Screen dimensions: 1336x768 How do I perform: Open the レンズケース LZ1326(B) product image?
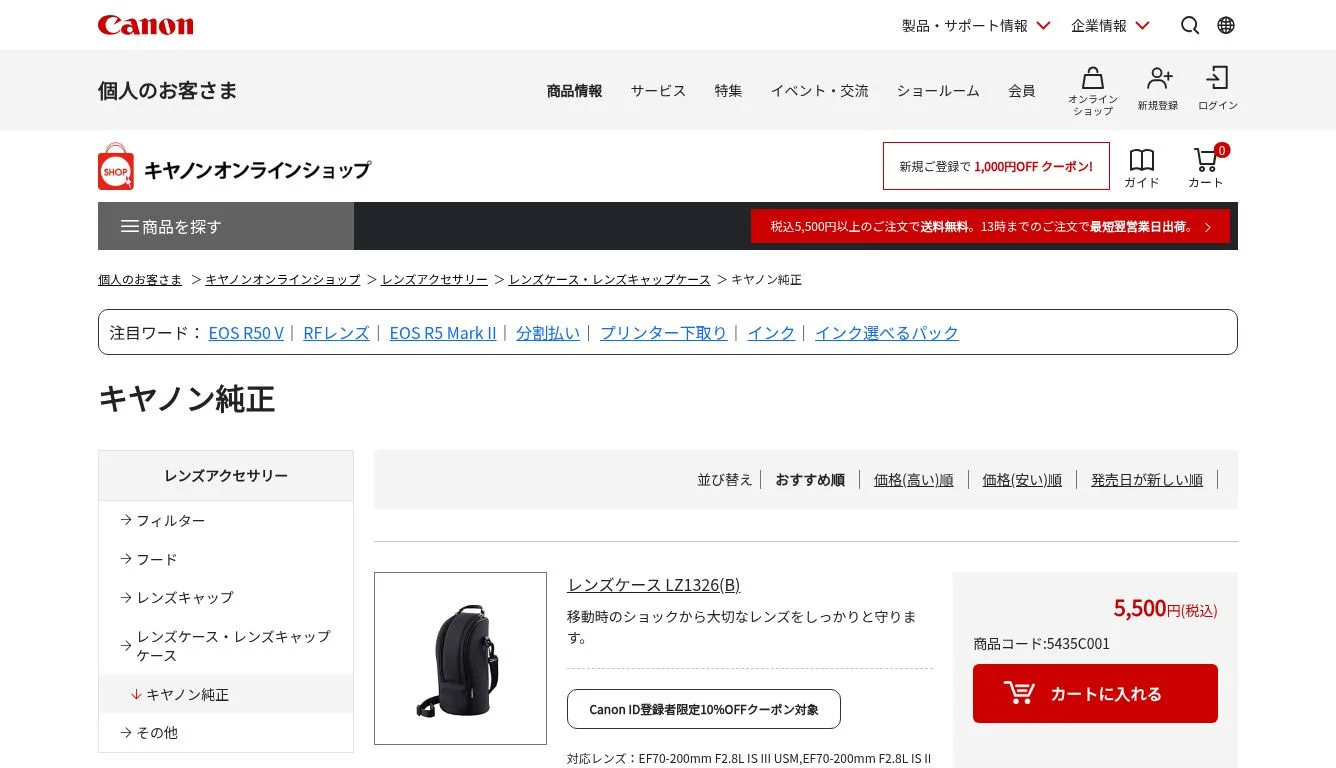click(460, 658)
